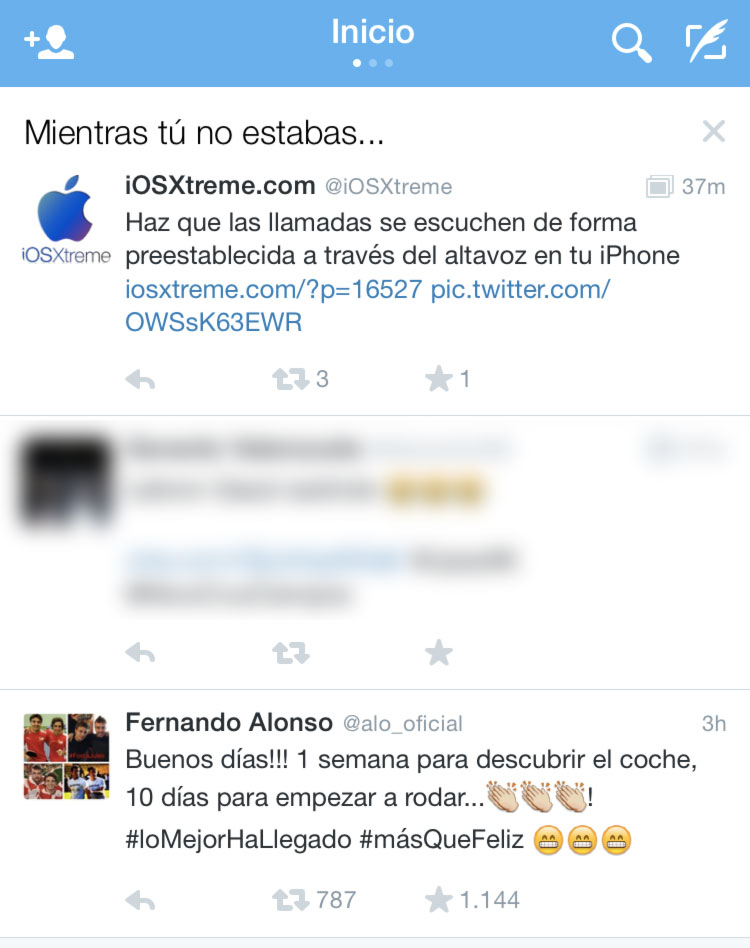Reply to Fernando Alonso's tweet
Viewport: 750px width, 948px height.
tap(140, 901)
